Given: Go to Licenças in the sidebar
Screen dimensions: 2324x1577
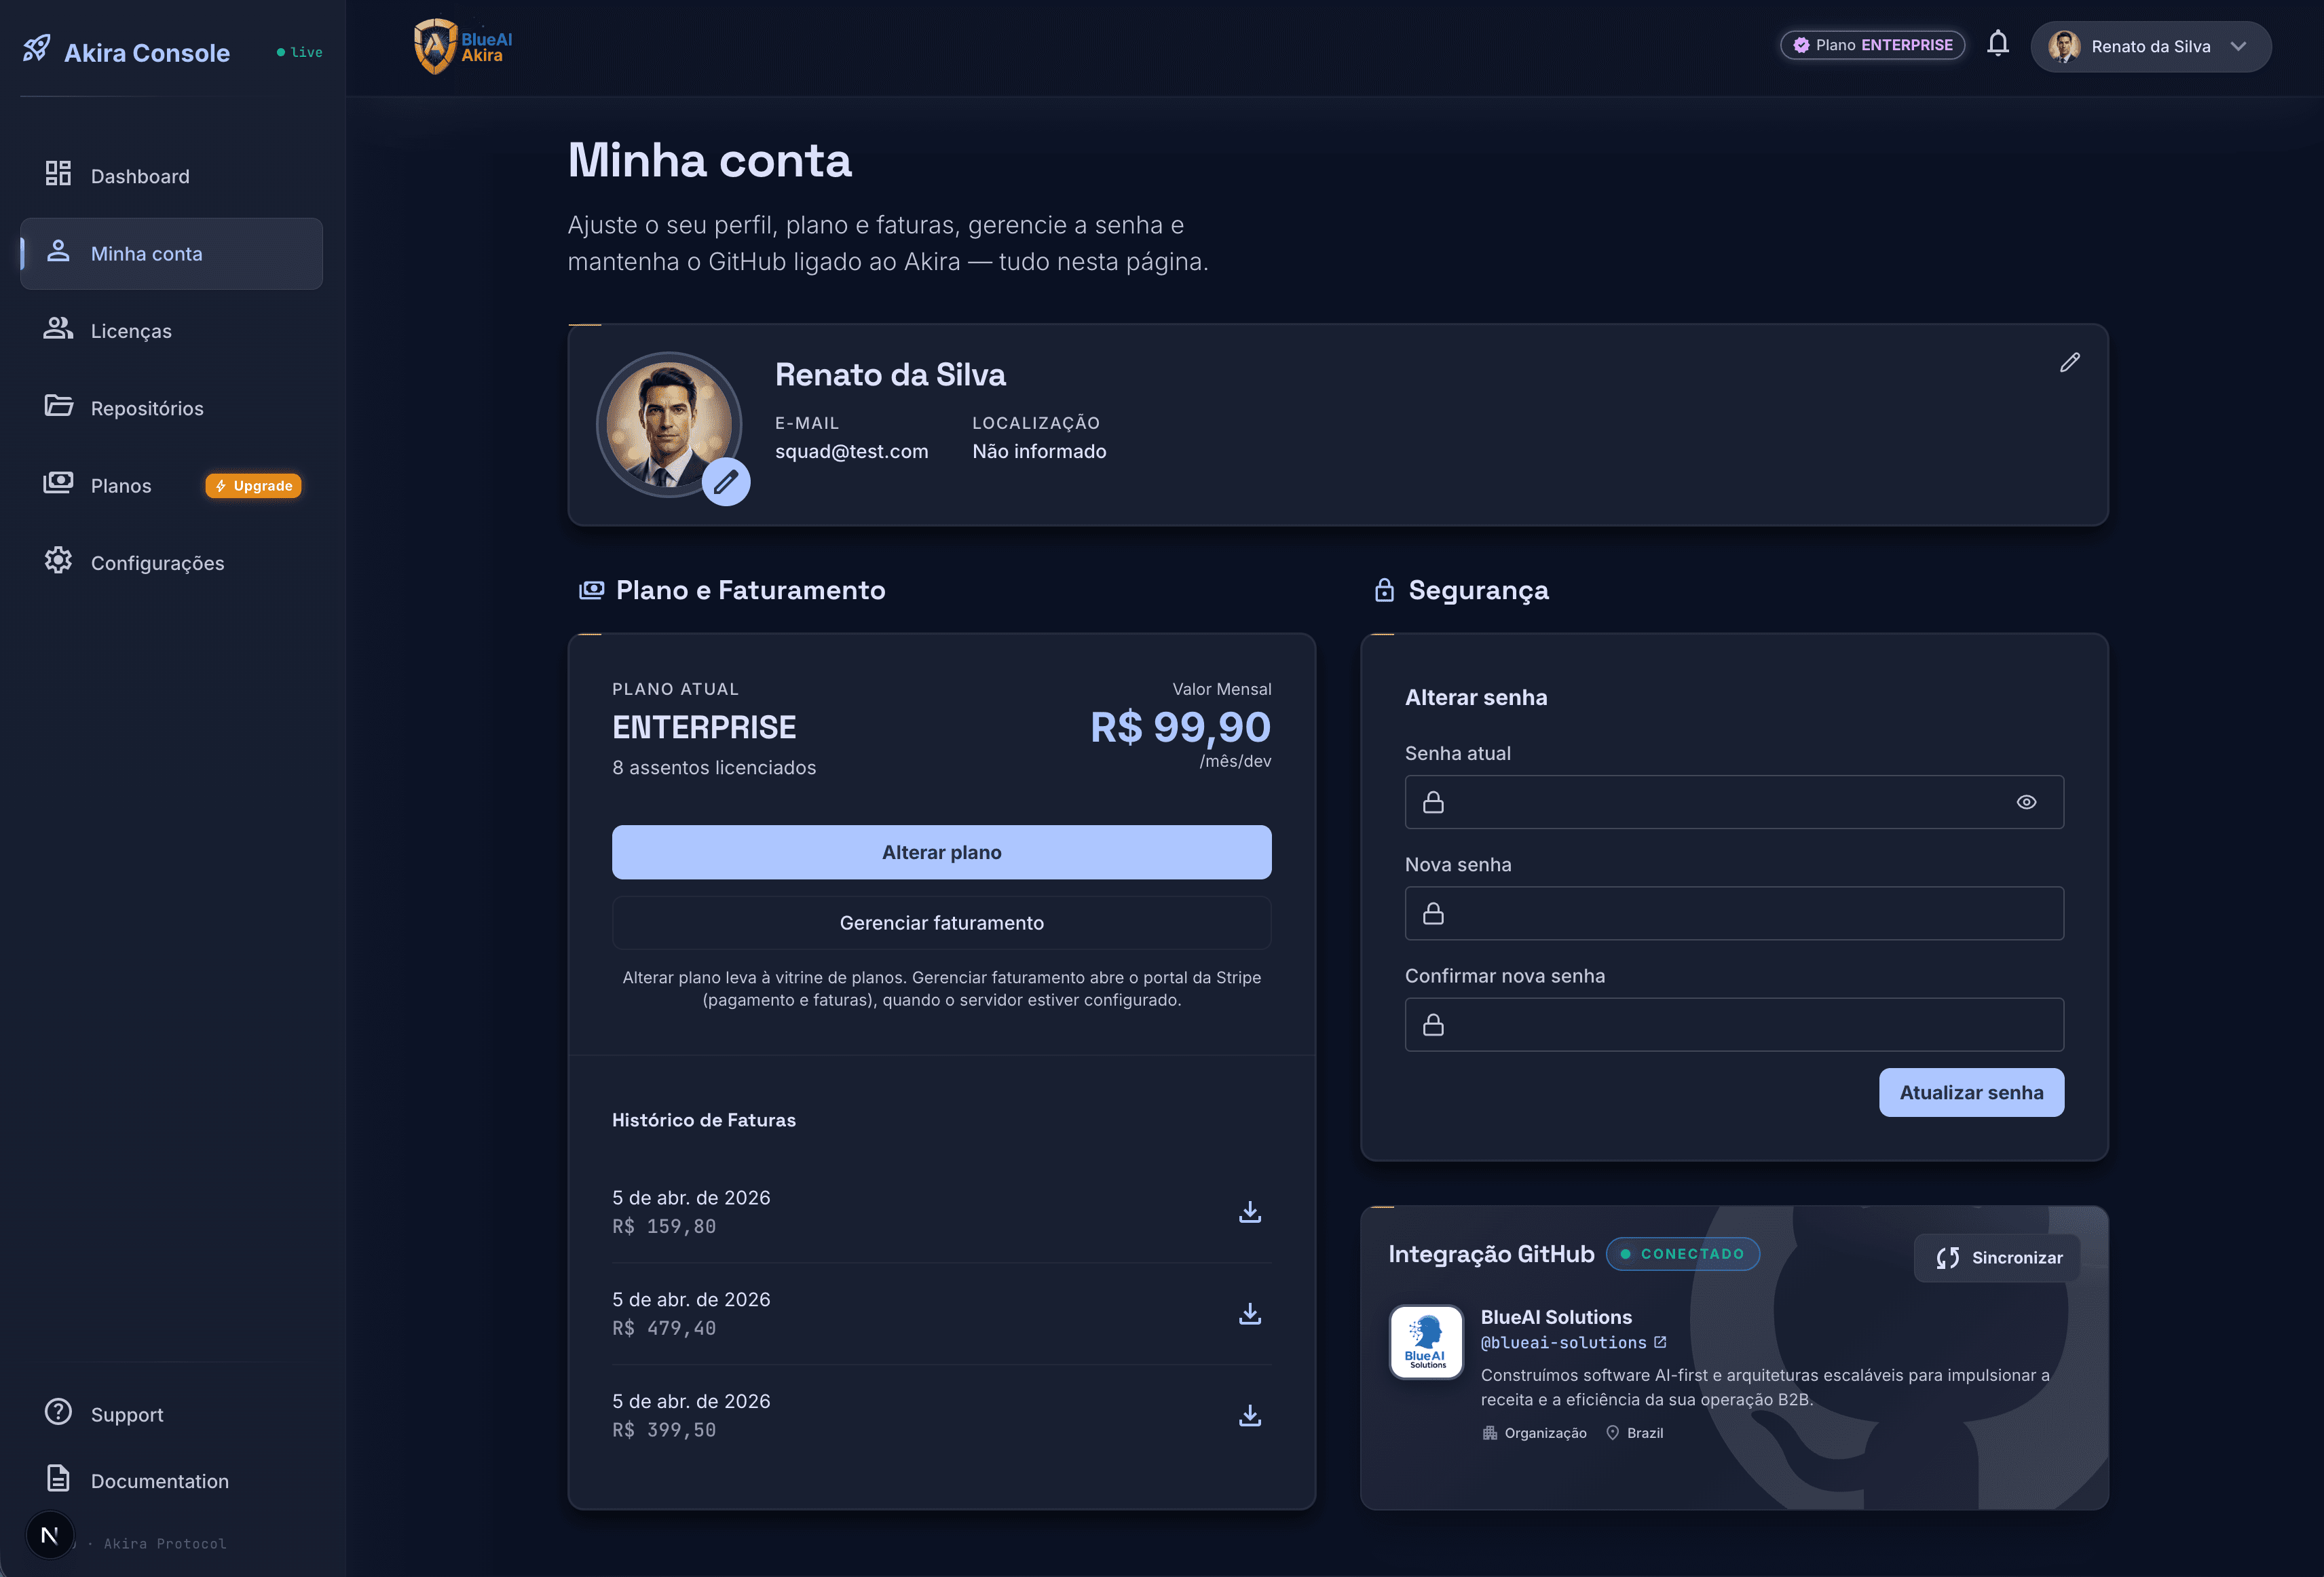Looking at the screenshot, I should (131, 331).
